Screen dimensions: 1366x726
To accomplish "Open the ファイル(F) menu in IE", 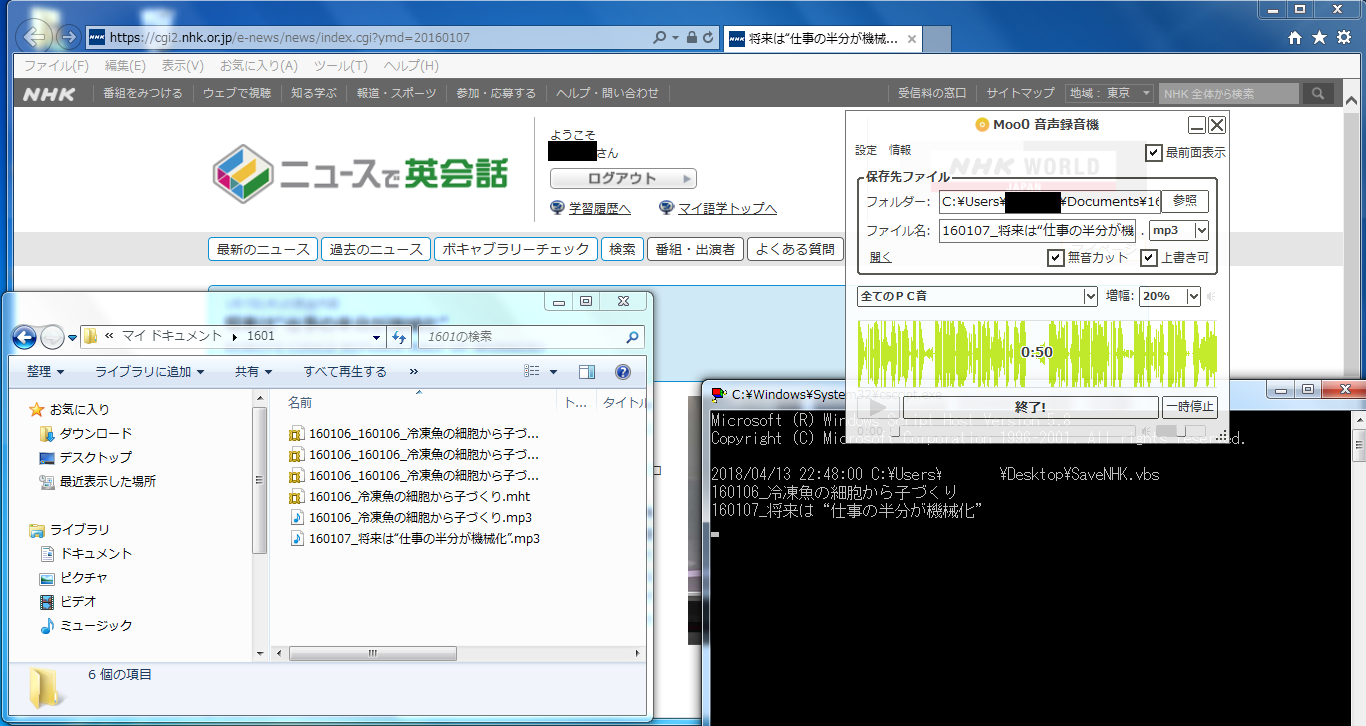I will (x=56, y=65).
